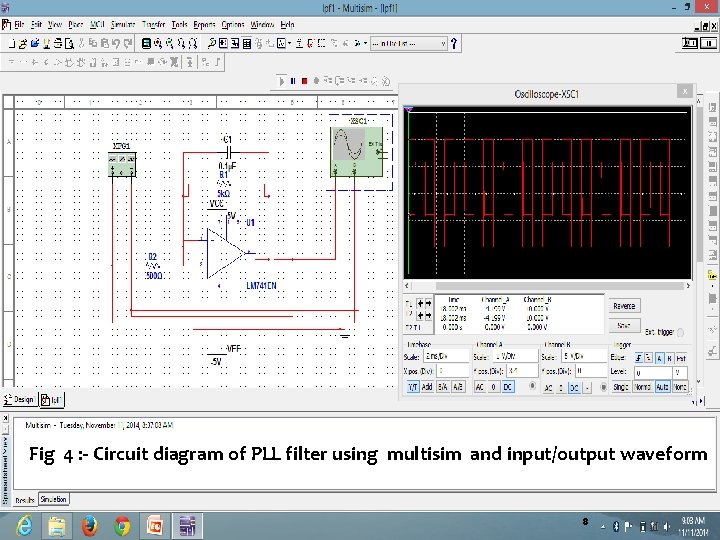Viewport: 720px width, 540px height.
Task: Switch to the lpf1 sheet tab
Action: pos(52,400)
